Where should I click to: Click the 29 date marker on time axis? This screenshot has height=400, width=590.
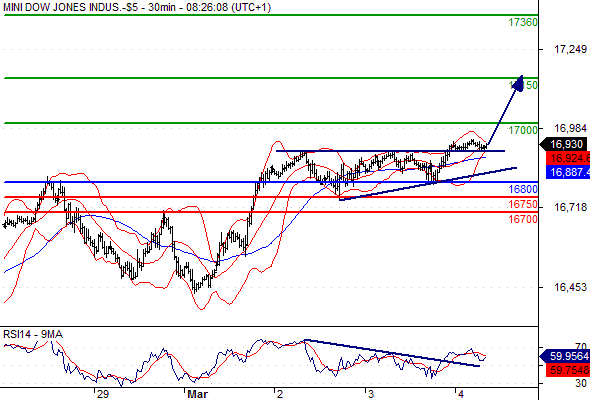[103, 394]
